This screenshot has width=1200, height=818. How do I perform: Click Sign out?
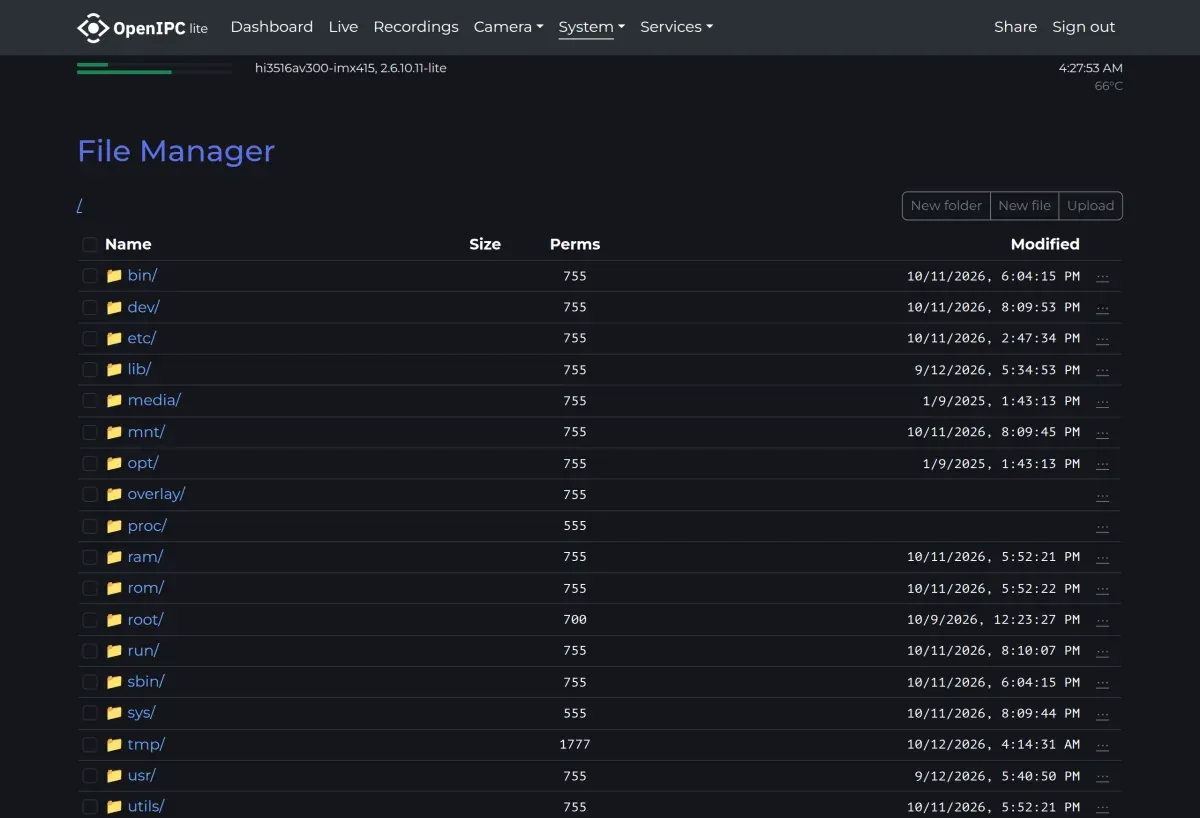1084,27
